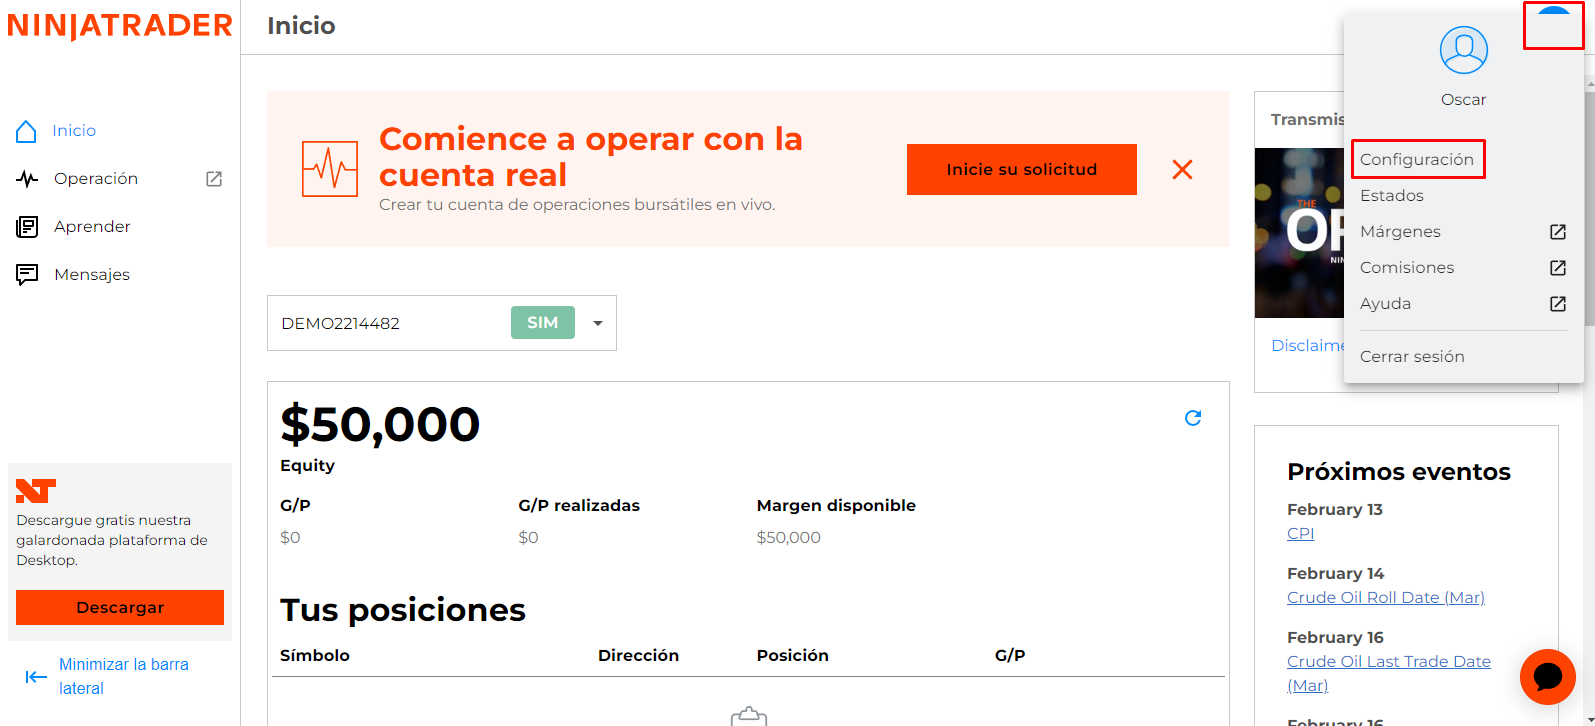Refresh equity with the reload icon
The image size is (1595, 726).
coord(1193,418)
